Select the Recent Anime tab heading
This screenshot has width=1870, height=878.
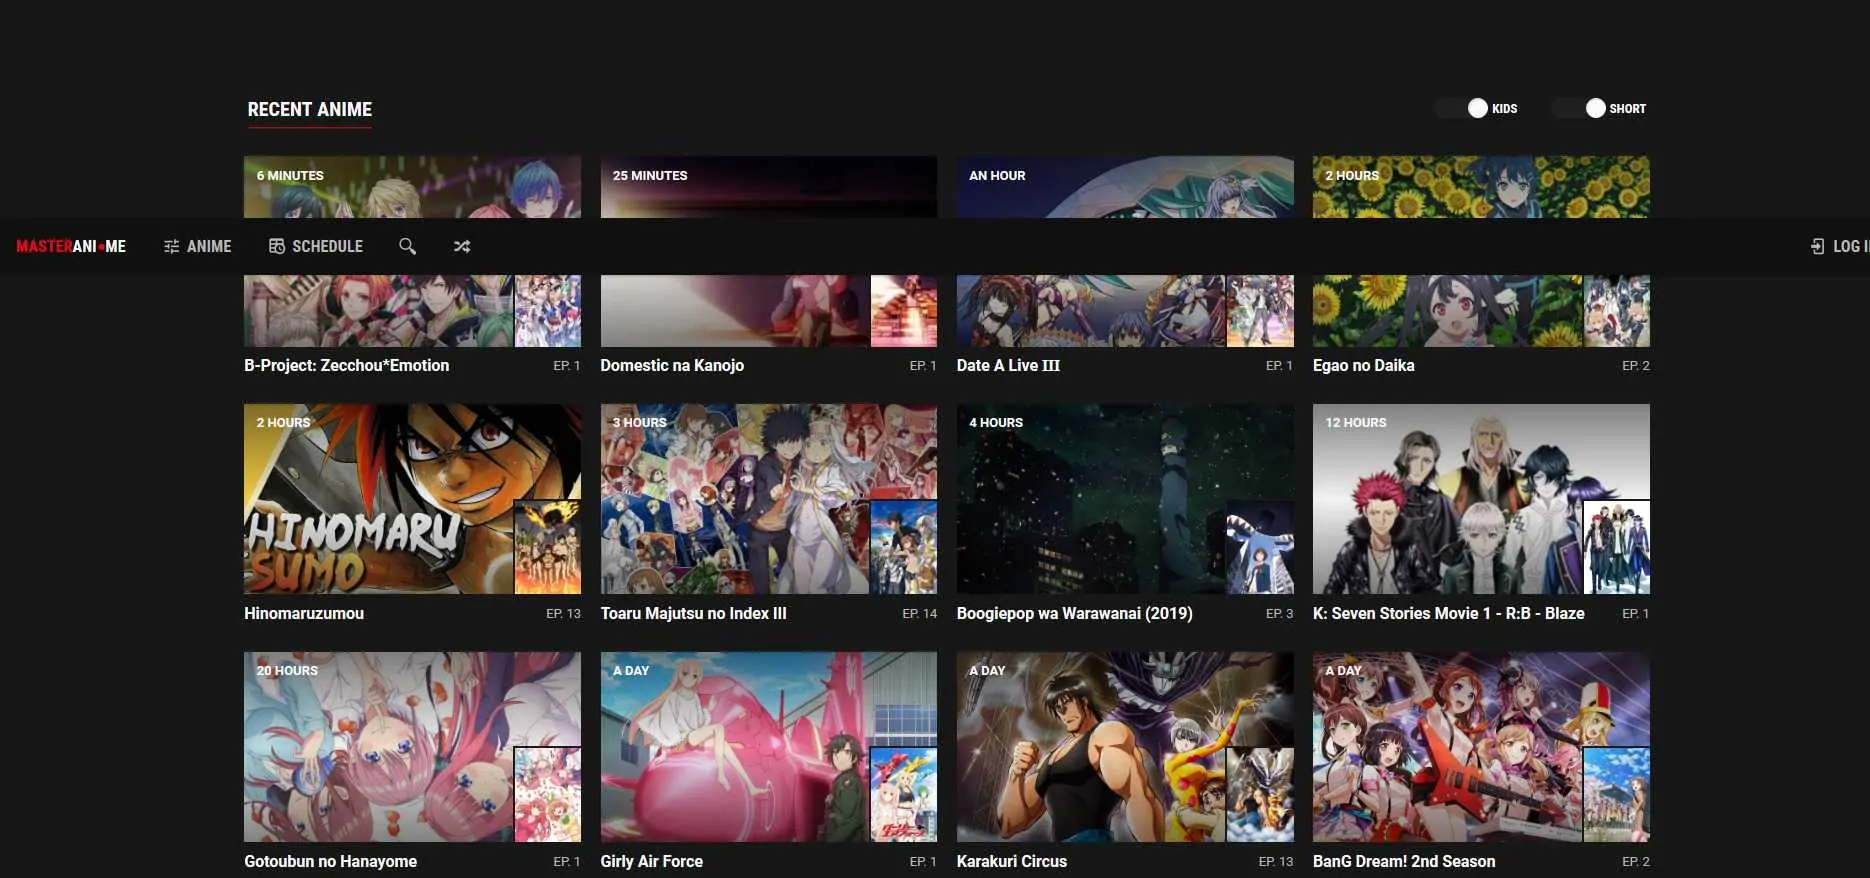[310, 110]
